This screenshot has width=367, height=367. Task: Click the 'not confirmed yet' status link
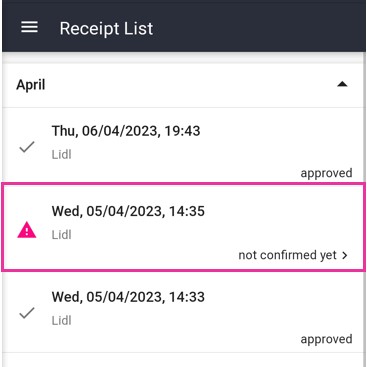[x=287, y=255]
